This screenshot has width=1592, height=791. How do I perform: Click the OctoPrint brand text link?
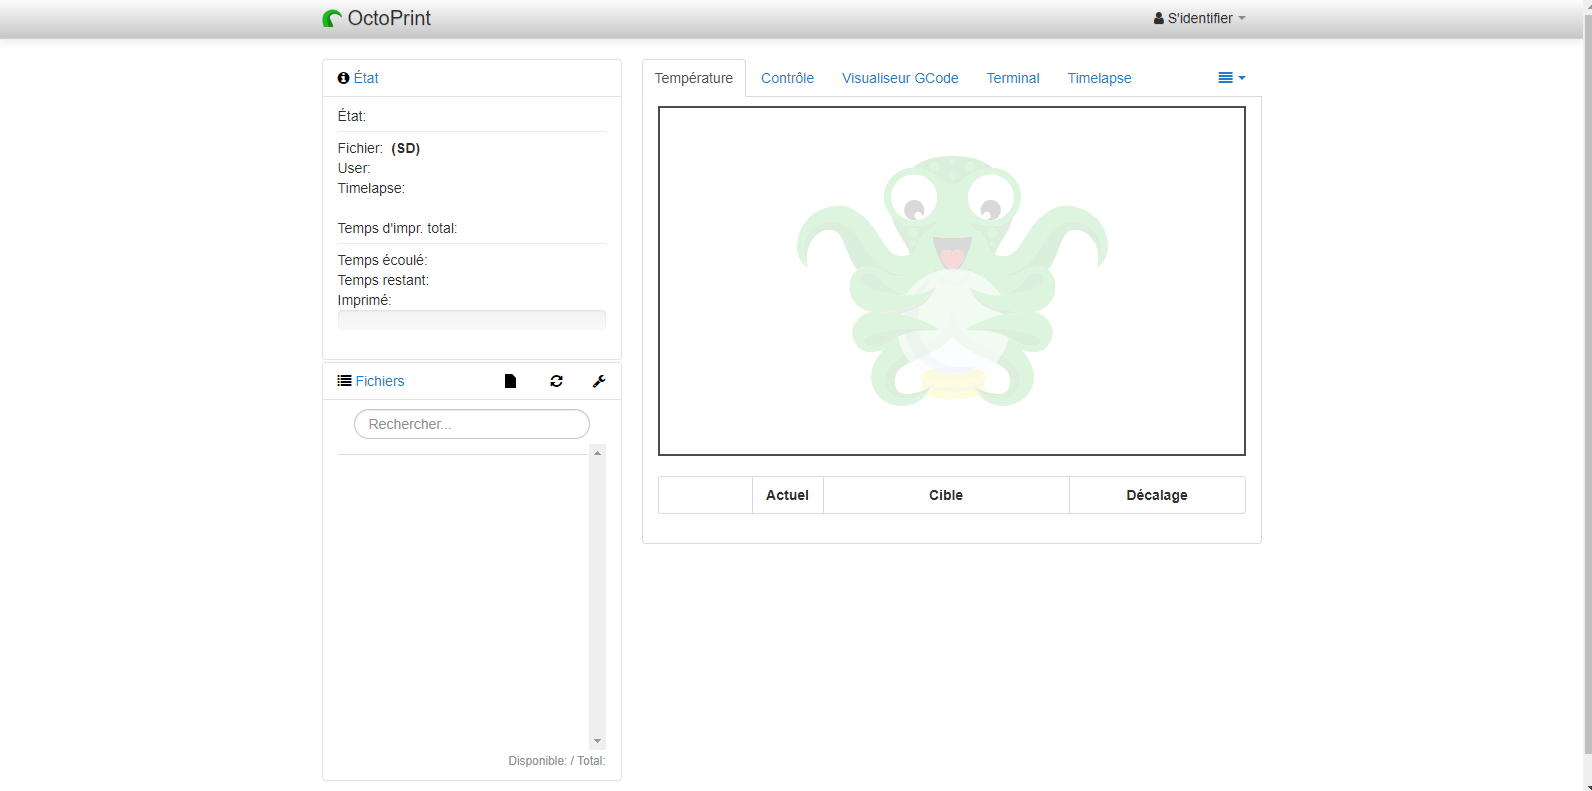(x=389, y=19)
